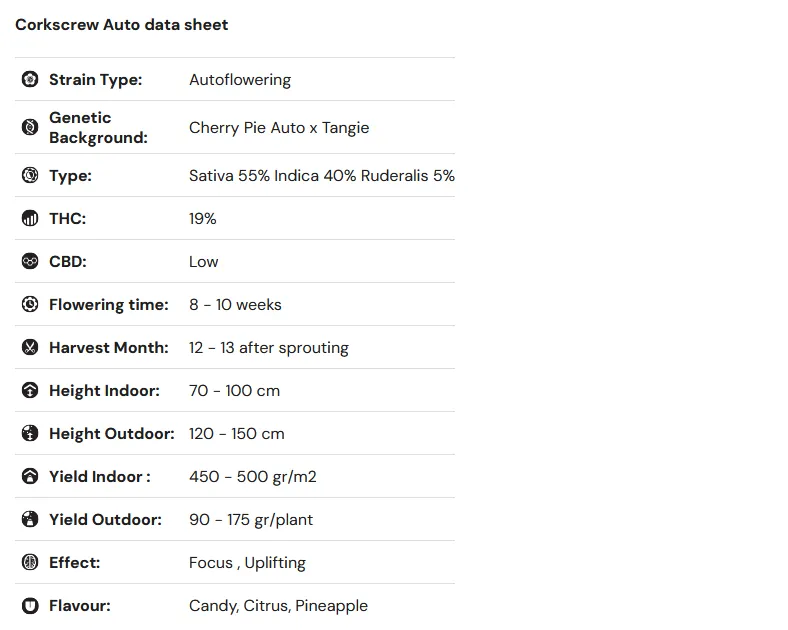Click the THC bar chart icon
Image resolution: width=788 pixels, height=630 pixels.
pos(30,219)
